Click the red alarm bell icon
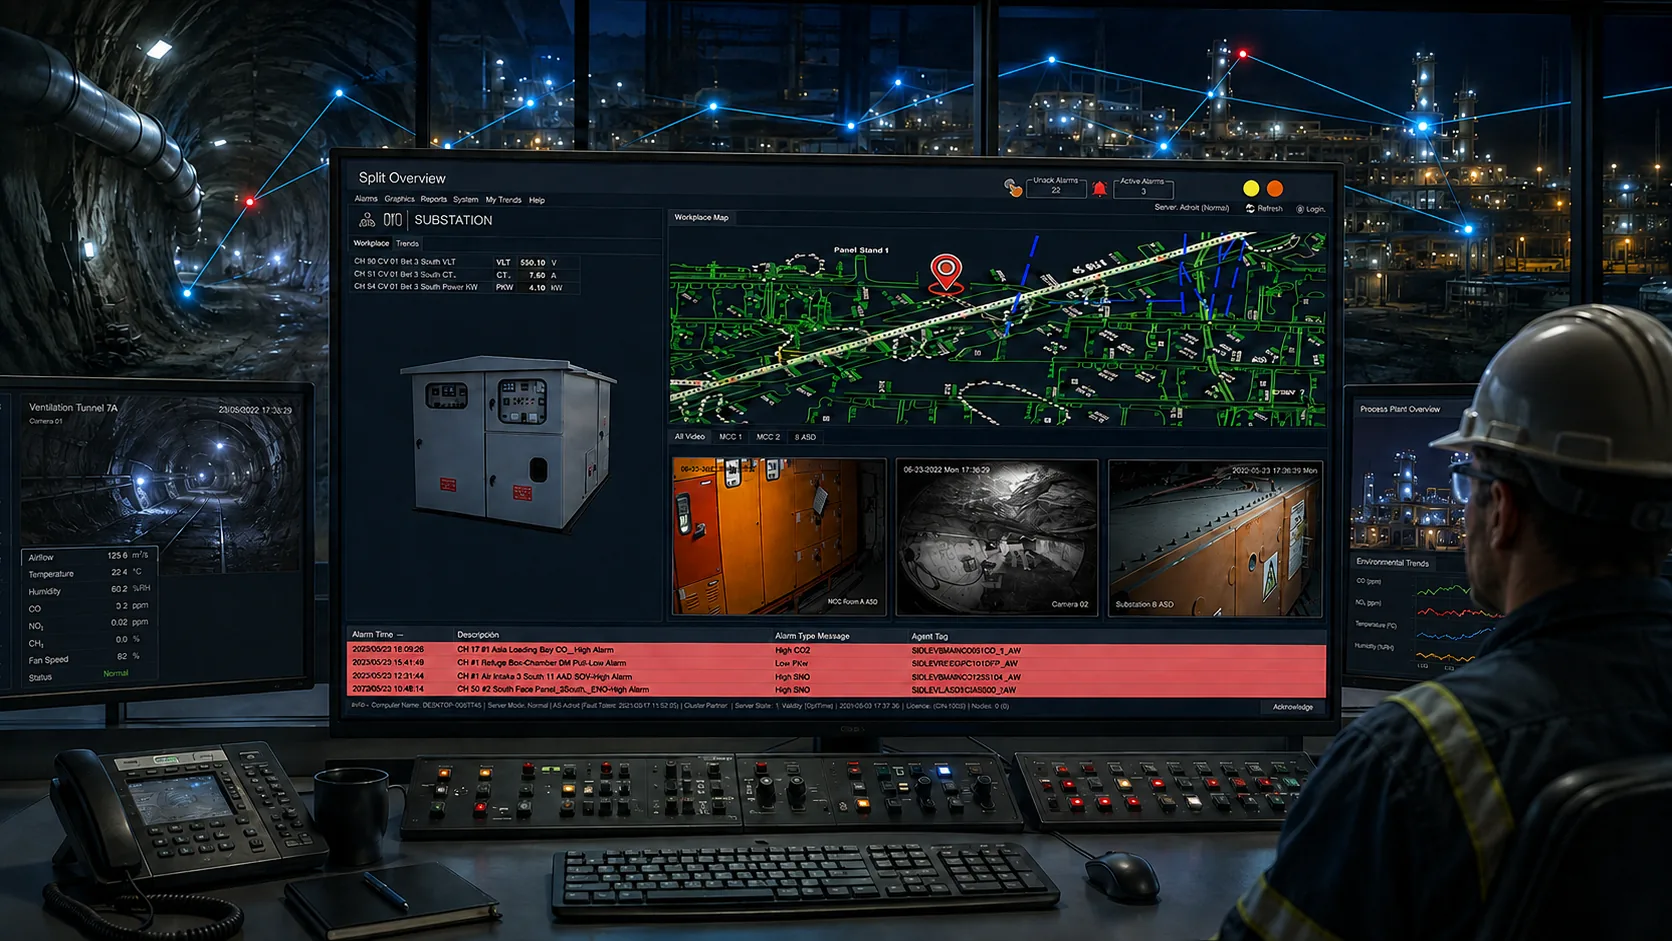This screenshot has width=1672, height=941. [1099, 189]
